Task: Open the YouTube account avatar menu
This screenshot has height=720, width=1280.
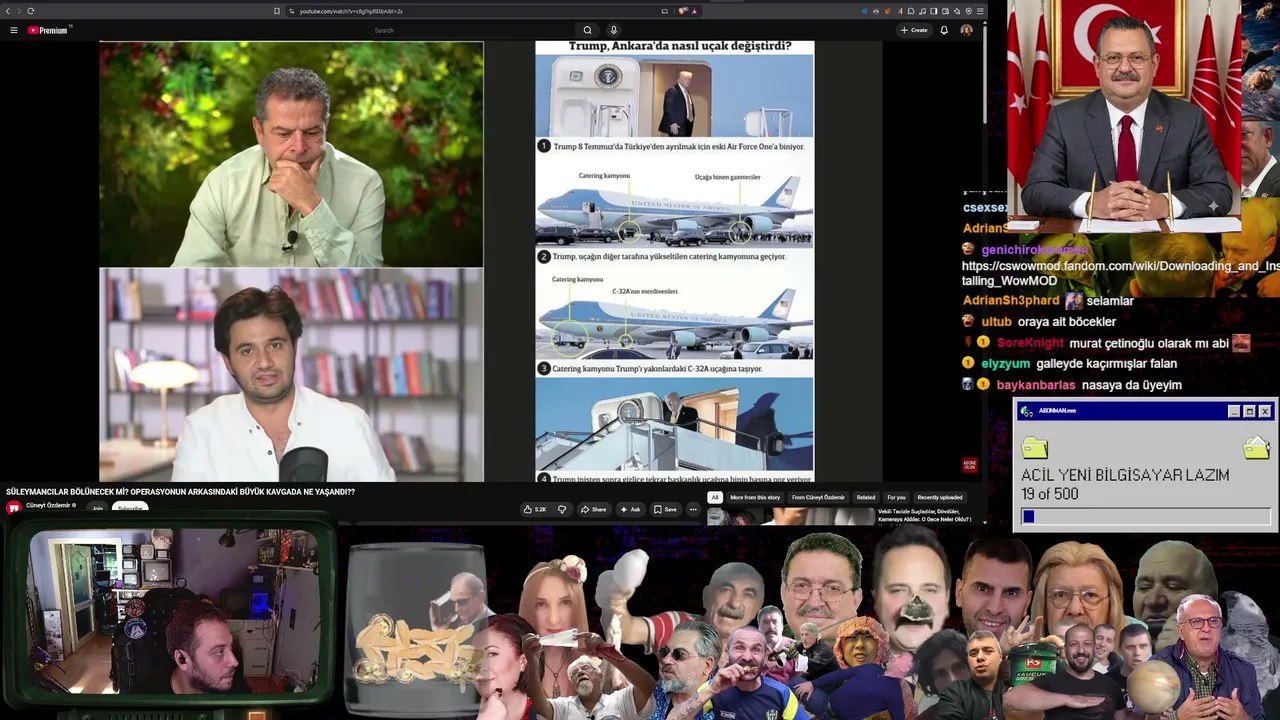Action: [x=966, y=30]
